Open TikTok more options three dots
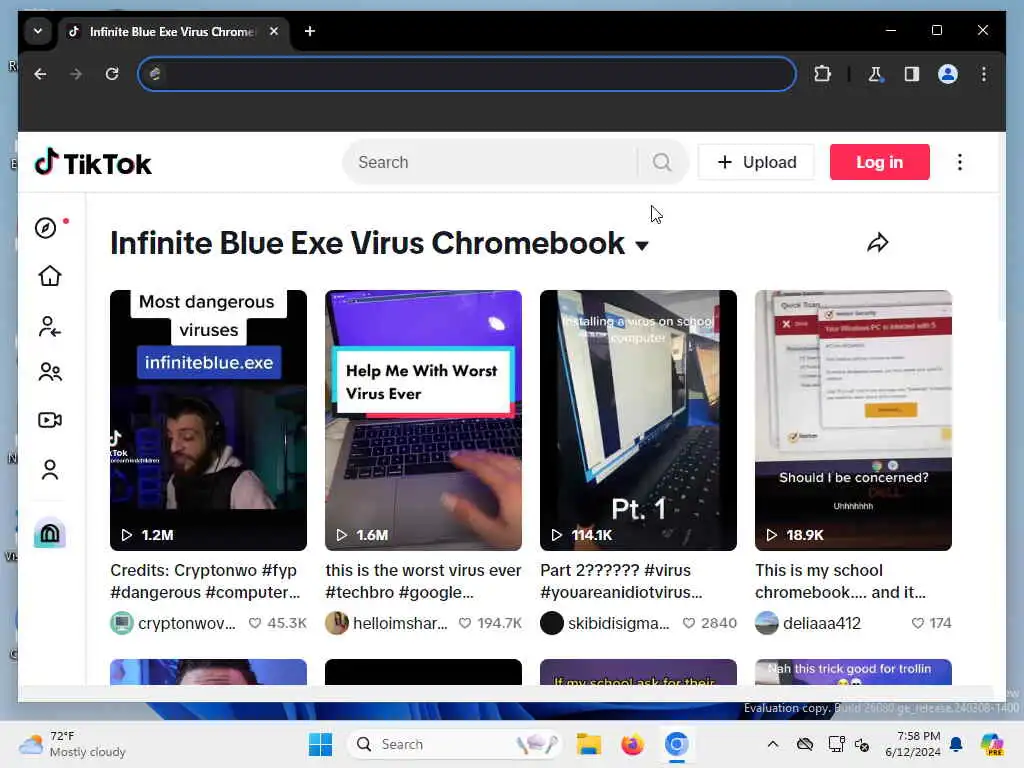 point(959,162)
